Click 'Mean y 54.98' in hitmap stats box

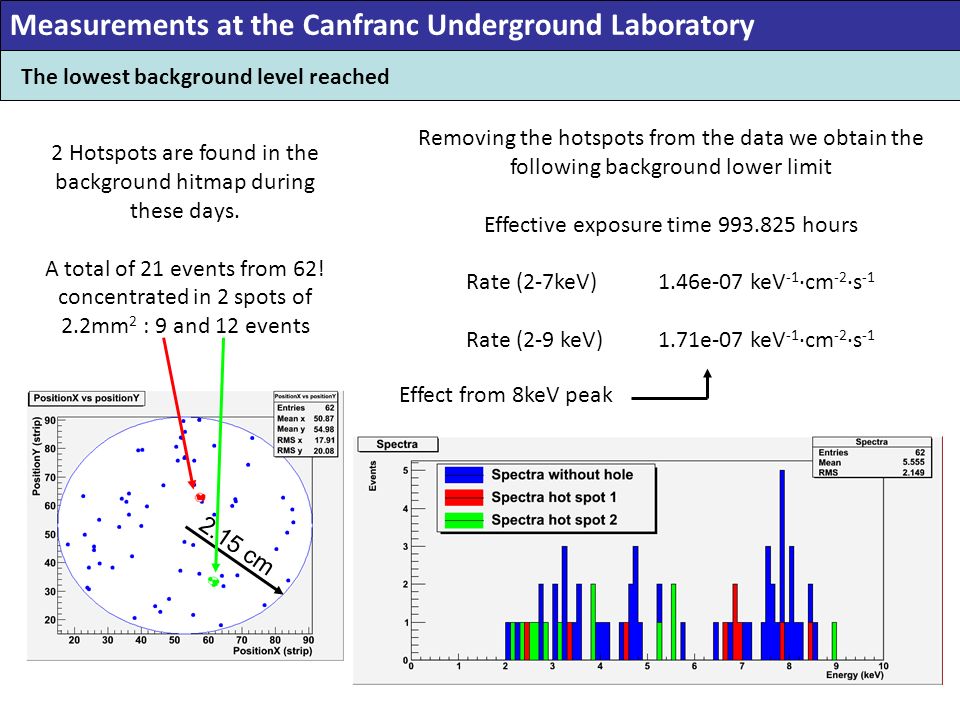click(x=306, y=429)
